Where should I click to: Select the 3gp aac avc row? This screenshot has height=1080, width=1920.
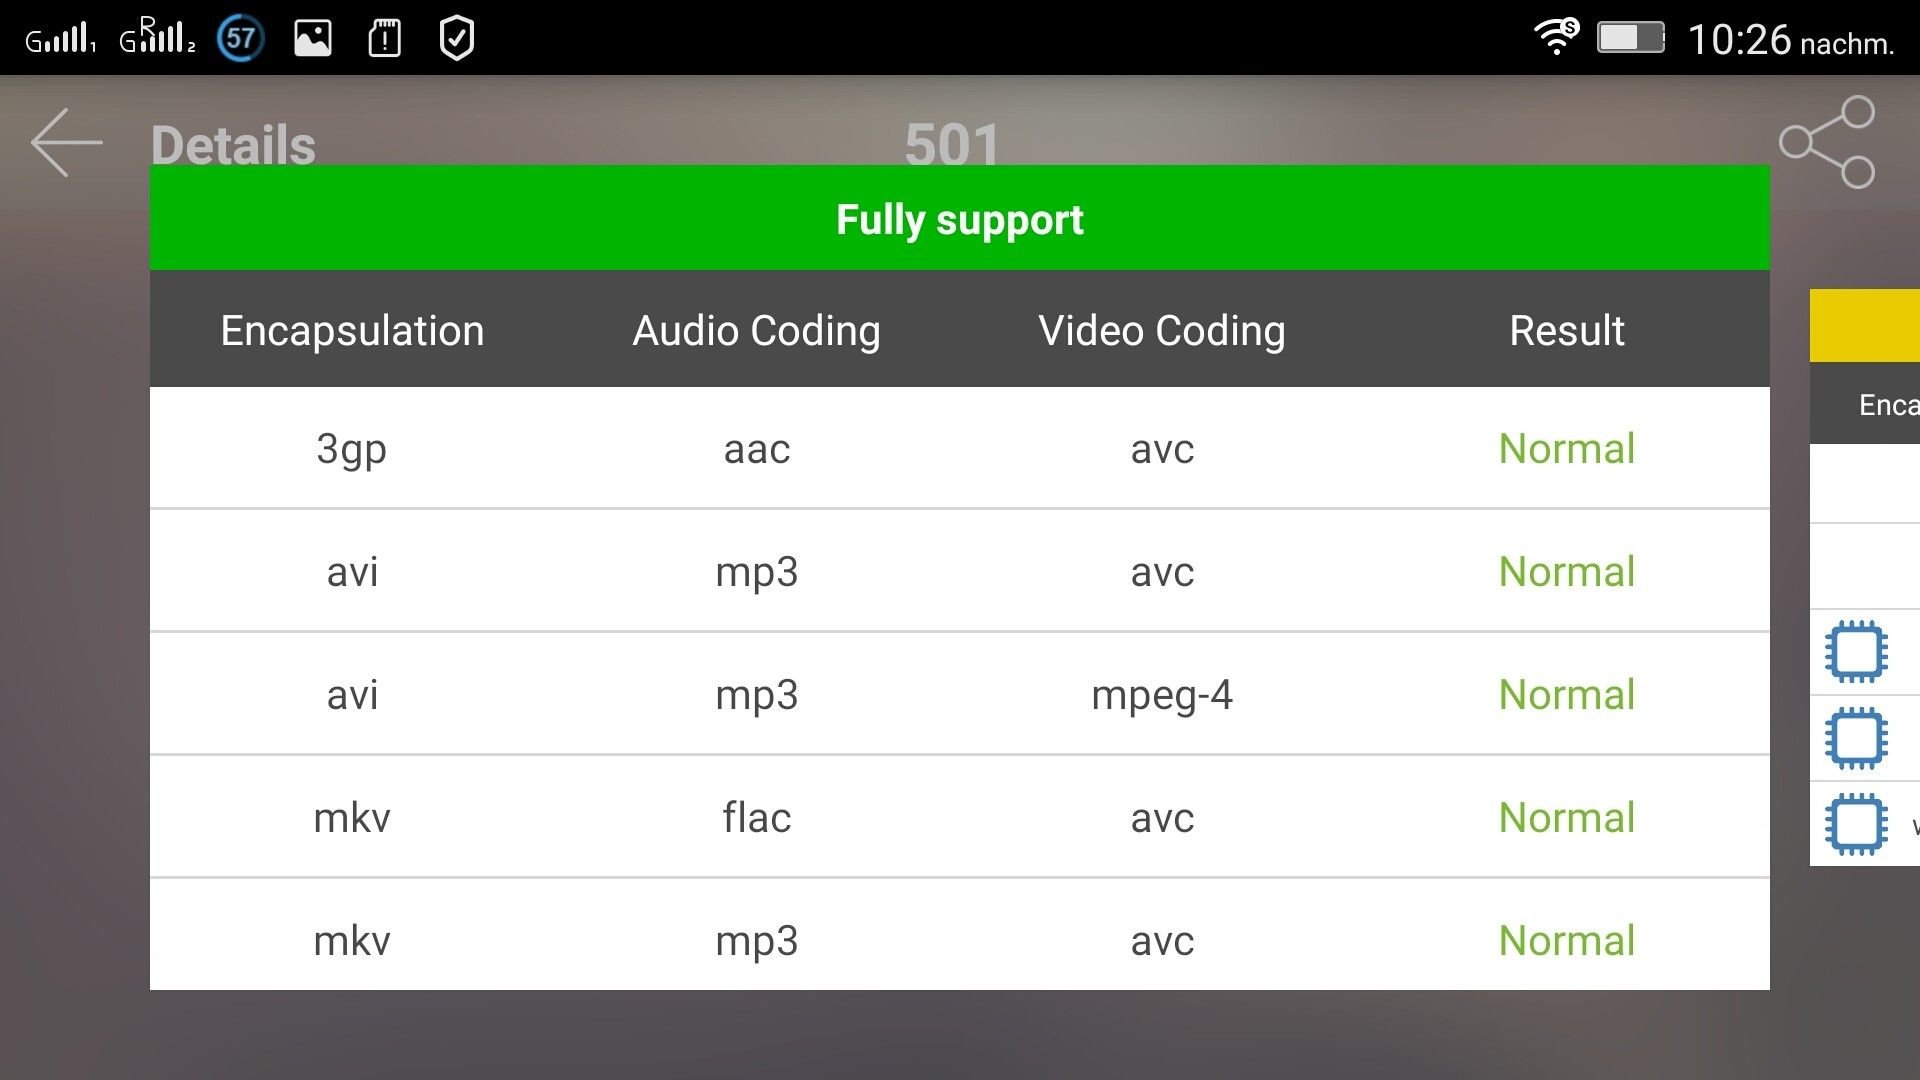(x=960, y=448)
